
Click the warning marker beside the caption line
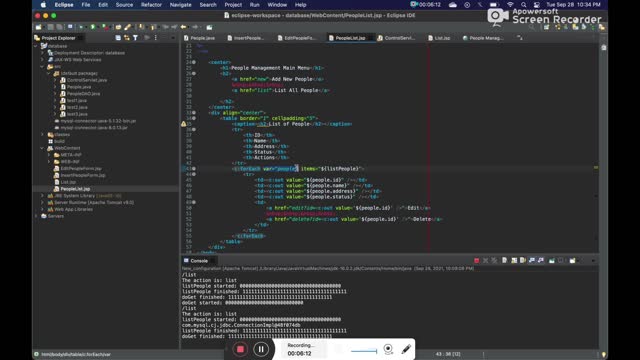[184, 124]
